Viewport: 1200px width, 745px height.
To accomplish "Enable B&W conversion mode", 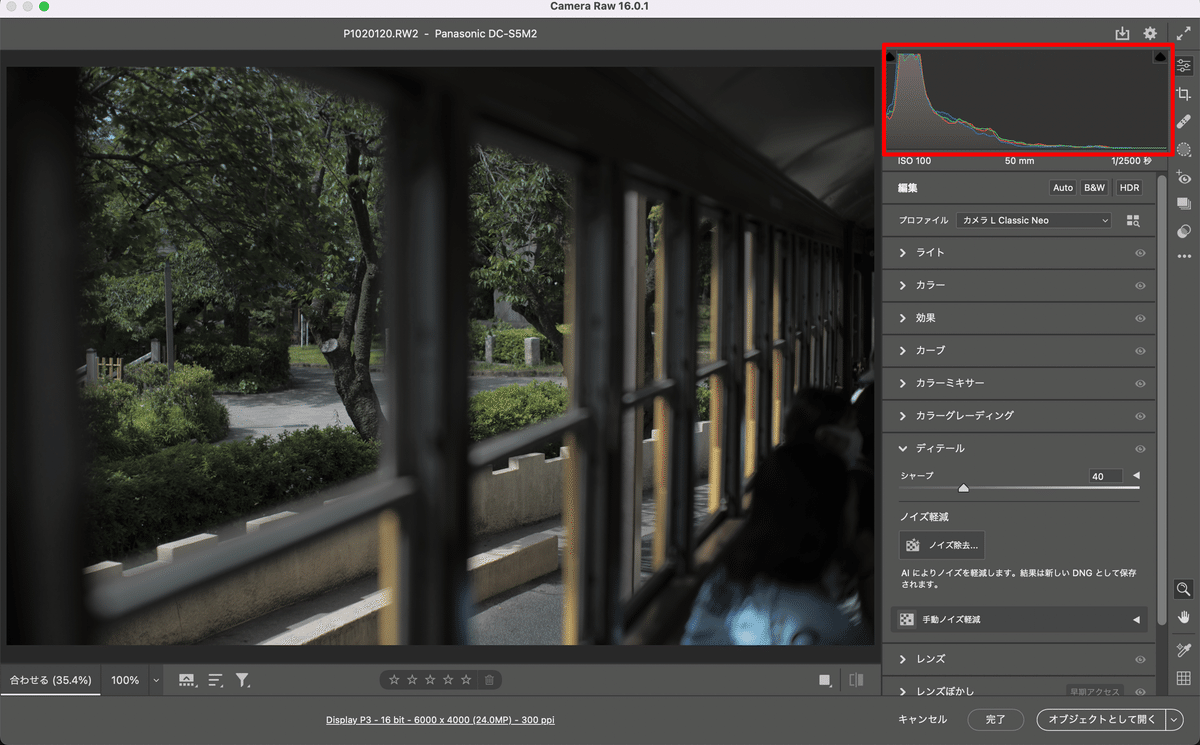I will pos(1094,187).
